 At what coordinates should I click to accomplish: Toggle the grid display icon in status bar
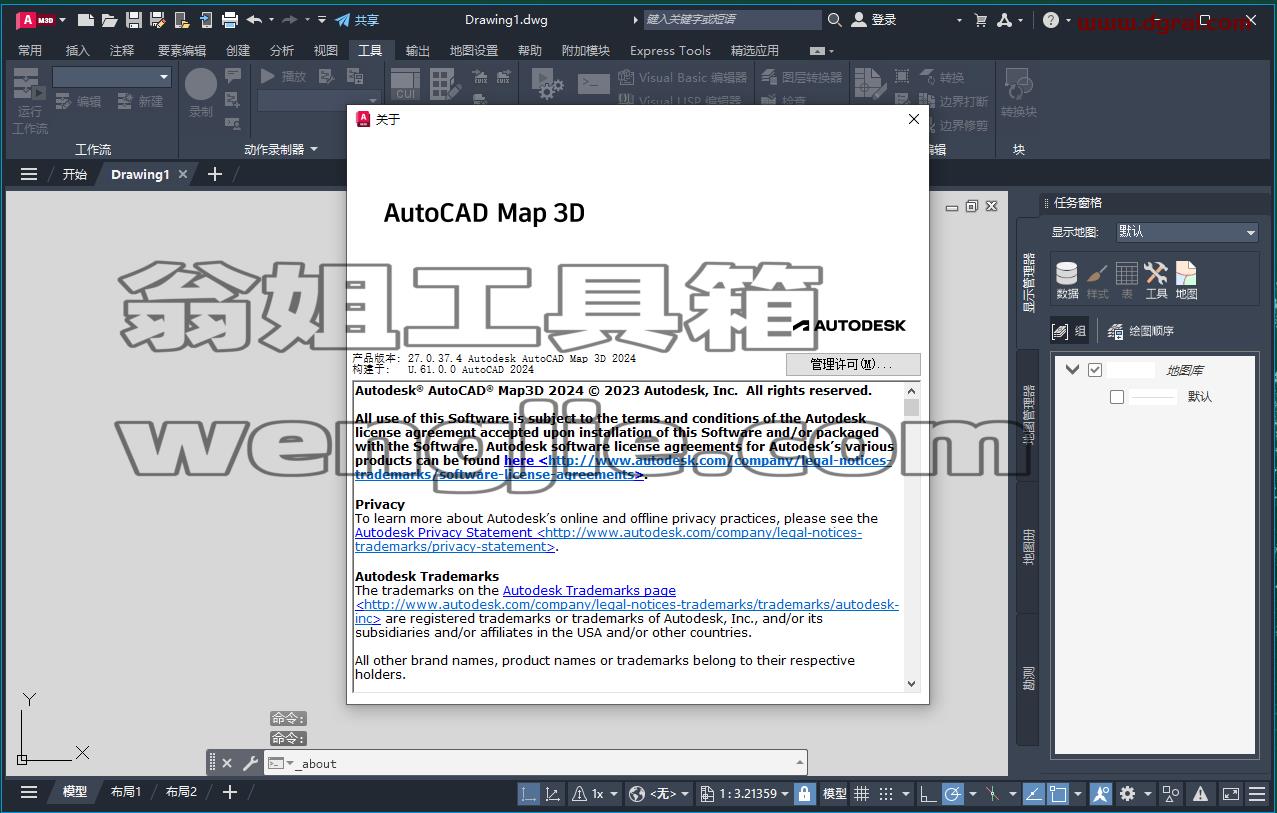861,793
